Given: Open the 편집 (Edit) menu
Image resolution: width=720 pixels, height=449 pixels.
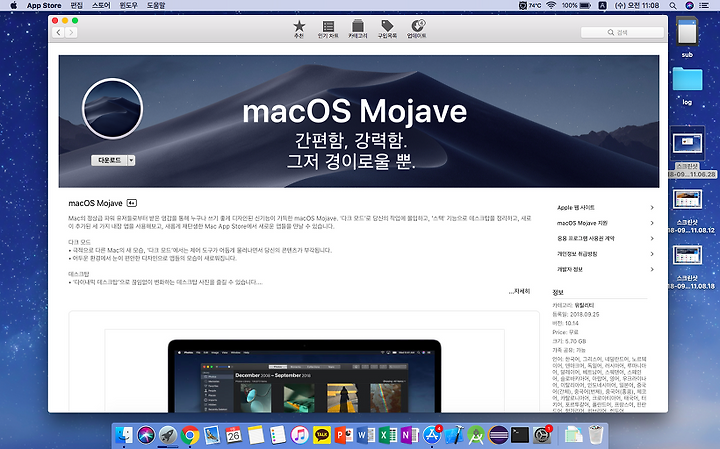Looking at the screenshot, I should [x=76, y=6].
